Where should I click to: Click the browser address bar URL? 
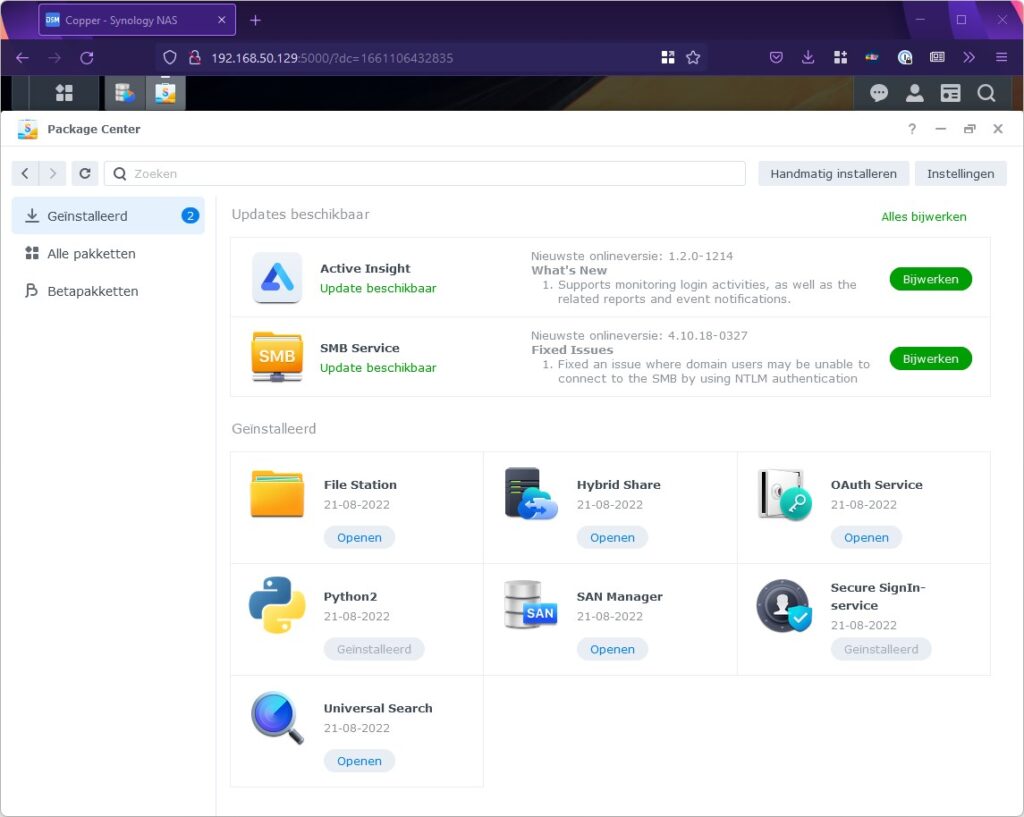pos(332,58)
